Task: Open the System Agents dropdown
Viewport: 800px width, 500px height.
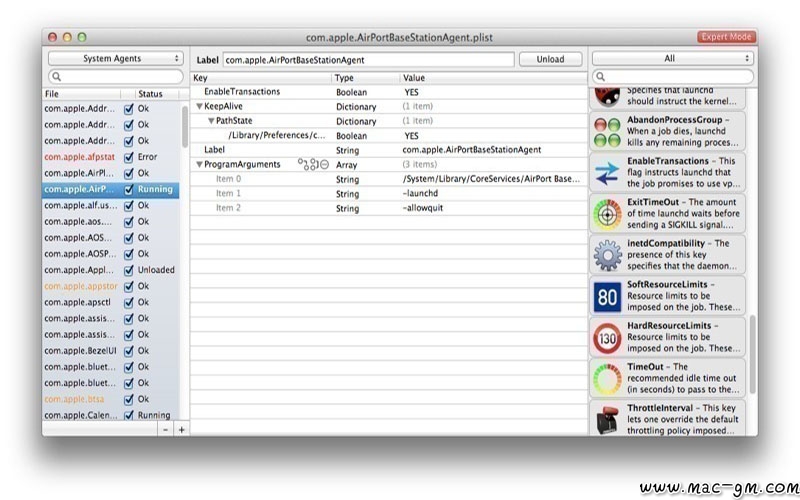Action: (x=115, y=59)
